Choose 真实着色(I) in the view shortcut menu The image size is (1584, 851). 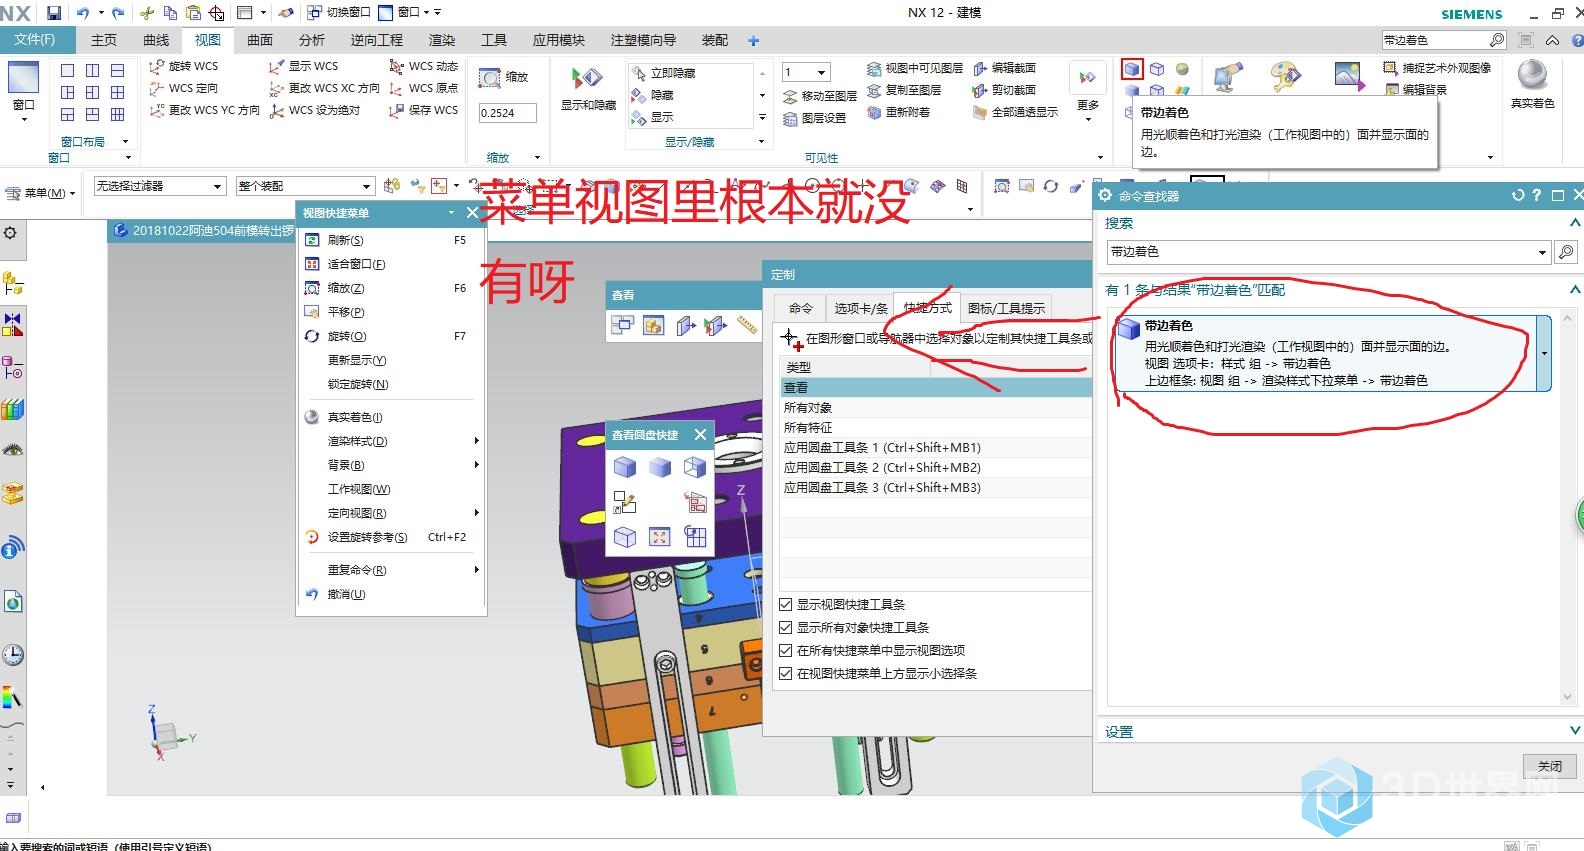pyautogui.click(x=391, y=417)
